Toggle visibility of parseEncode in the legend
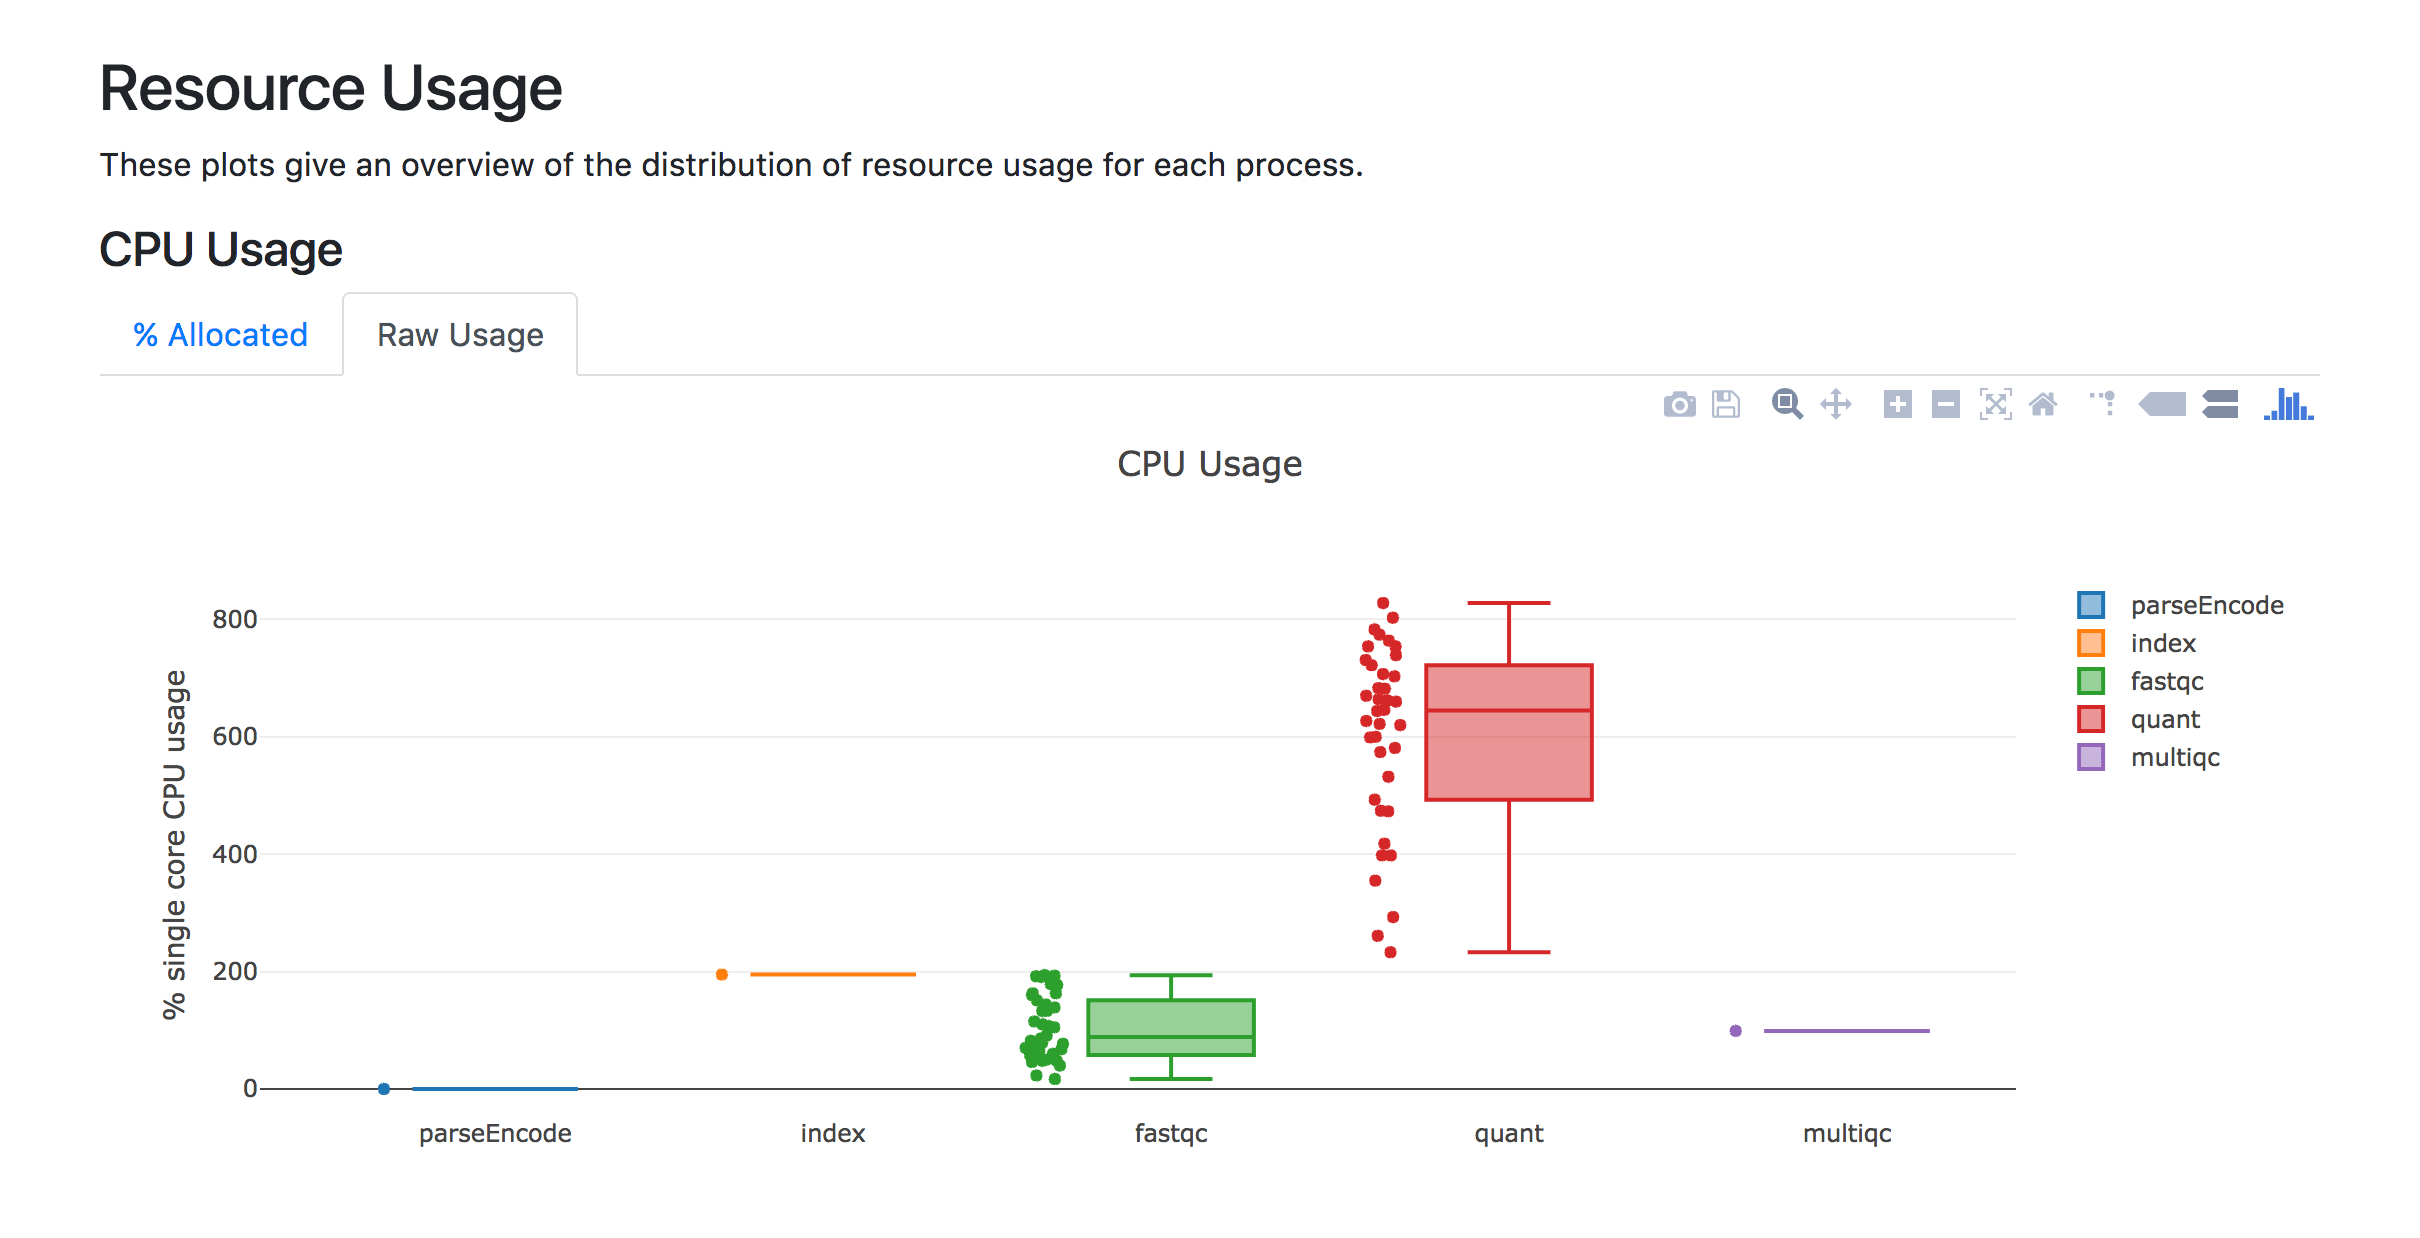This screenshot has width=2420, height=1238. (2205, 605)
